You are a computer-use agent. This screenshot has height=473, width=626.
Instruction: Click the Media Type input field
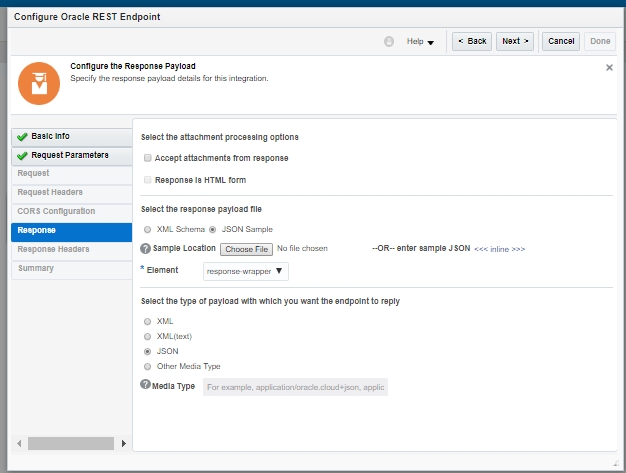click(295, 387)
